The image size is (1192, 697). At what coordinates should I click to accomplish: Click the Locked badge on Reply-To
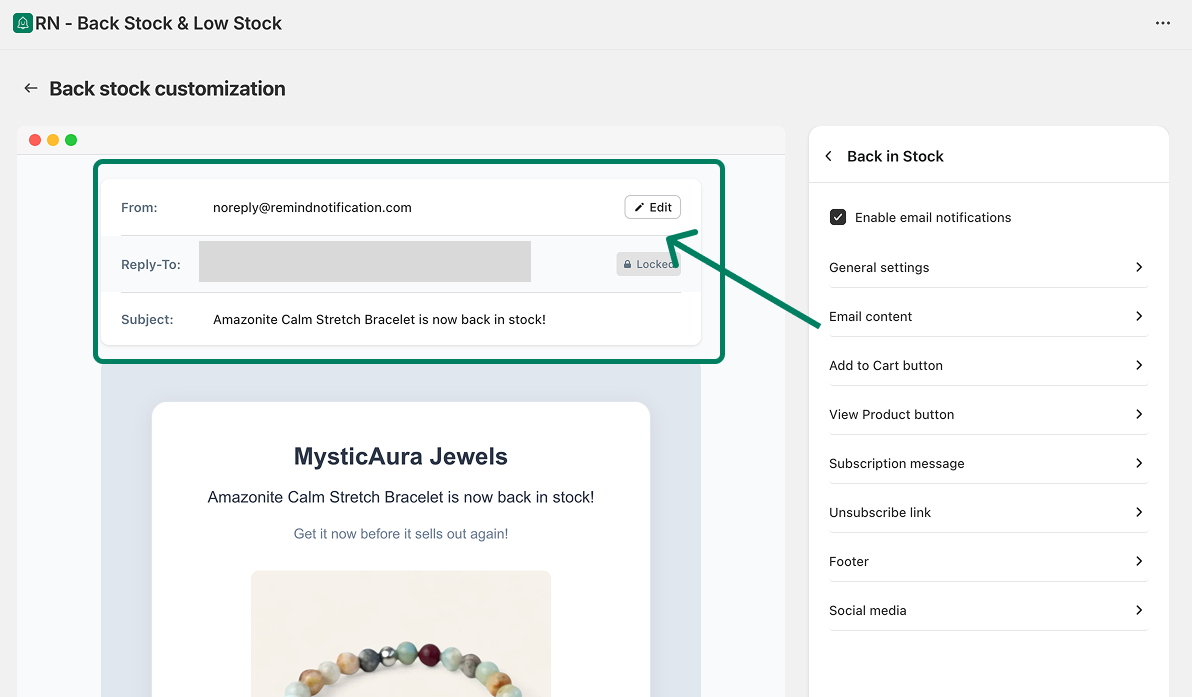point(648,264)
